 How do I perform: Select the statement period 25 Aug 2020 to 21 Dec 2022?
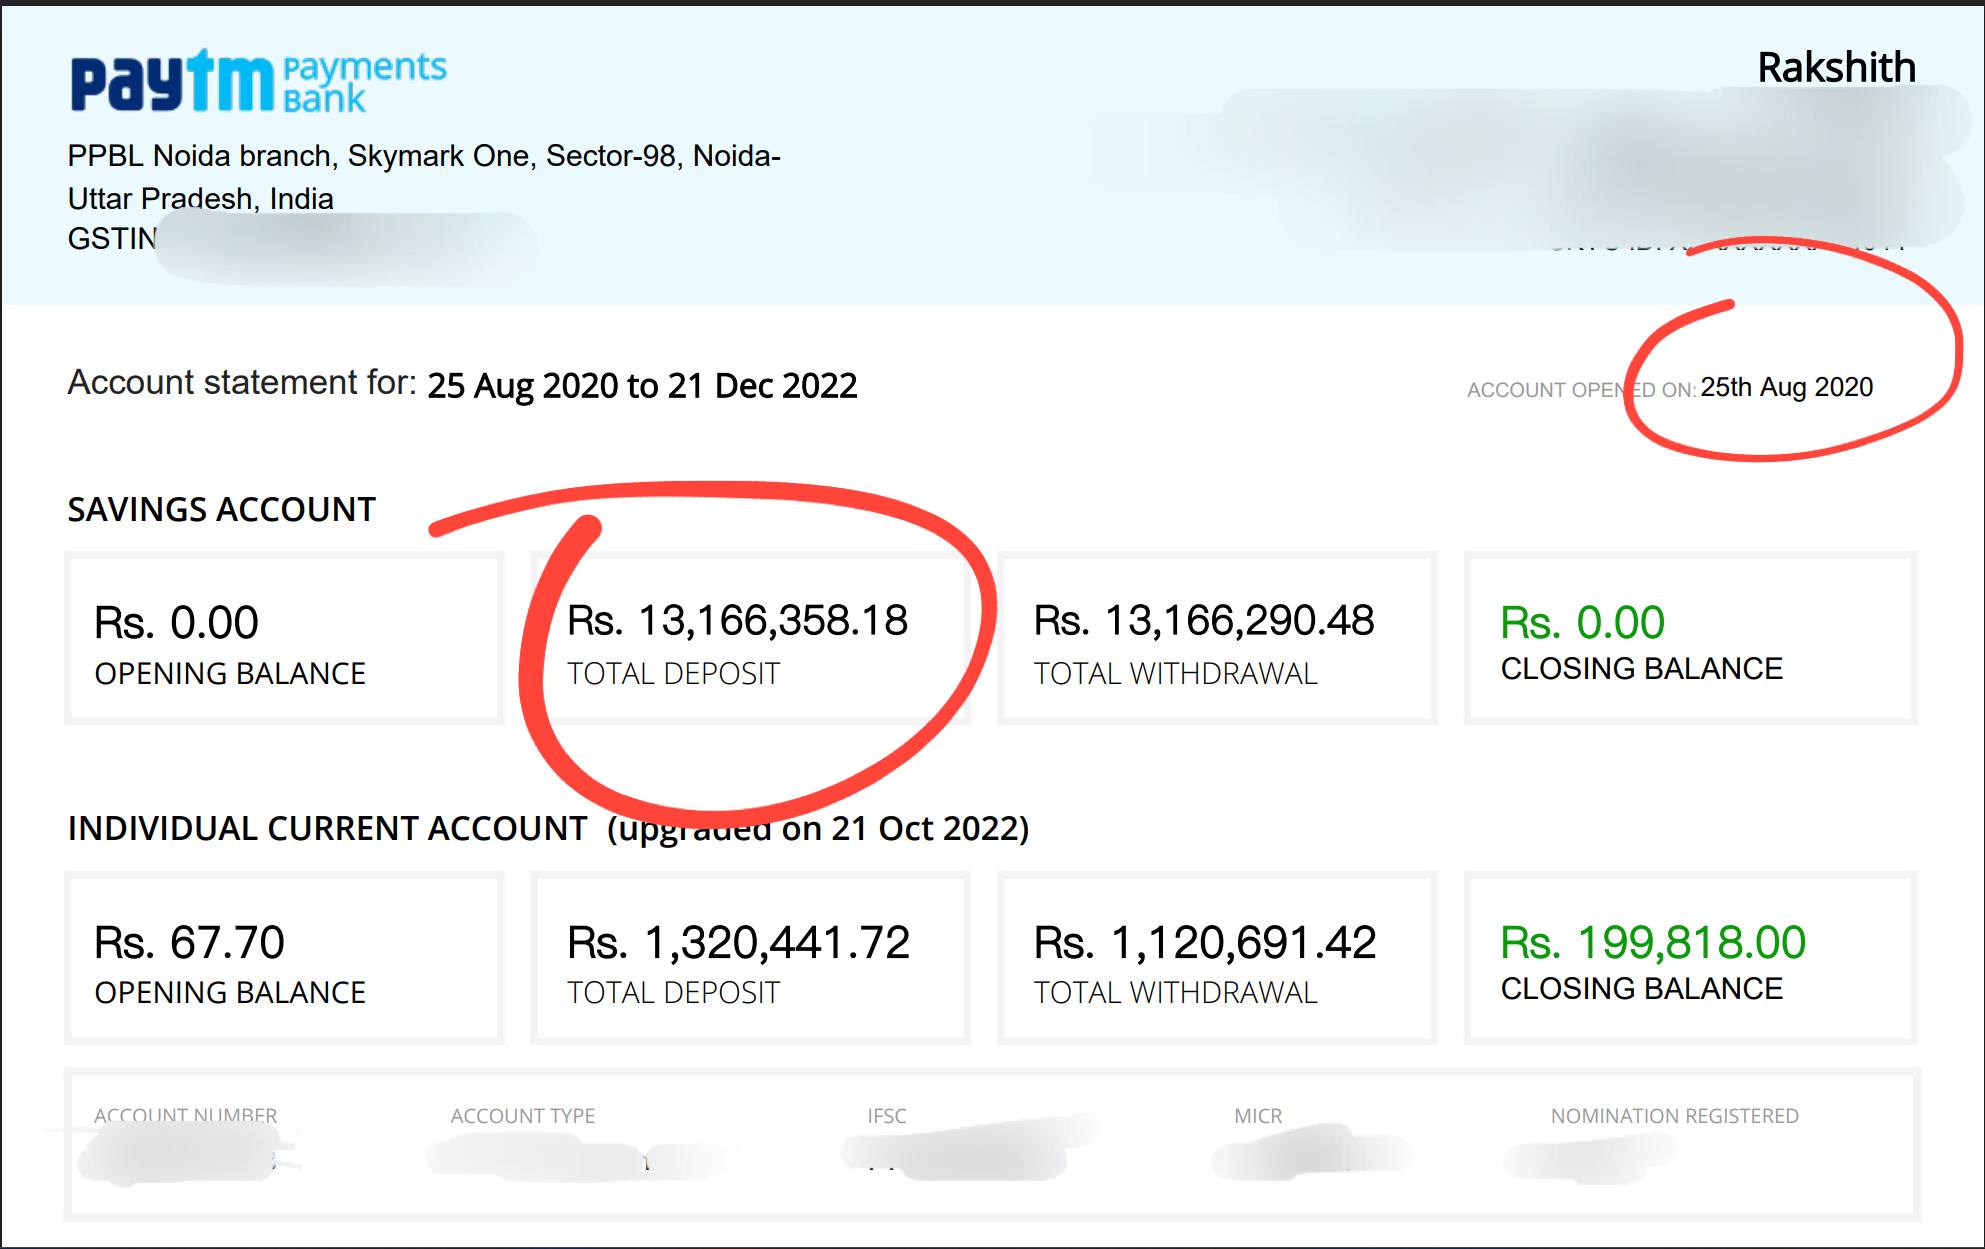click(642, 386)
